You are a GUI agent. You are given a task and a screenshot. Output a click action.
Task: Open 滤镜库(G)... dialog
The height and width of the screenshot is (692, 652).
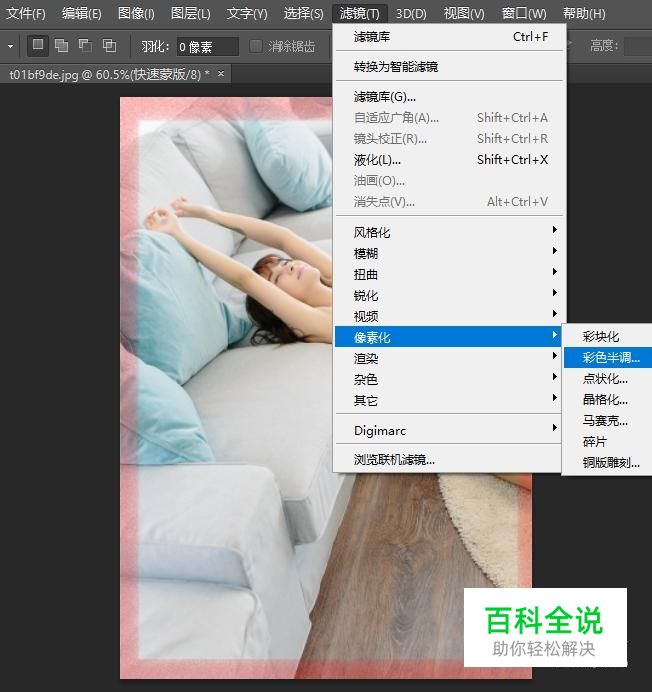pyautogui.click(x=449, y=96)
